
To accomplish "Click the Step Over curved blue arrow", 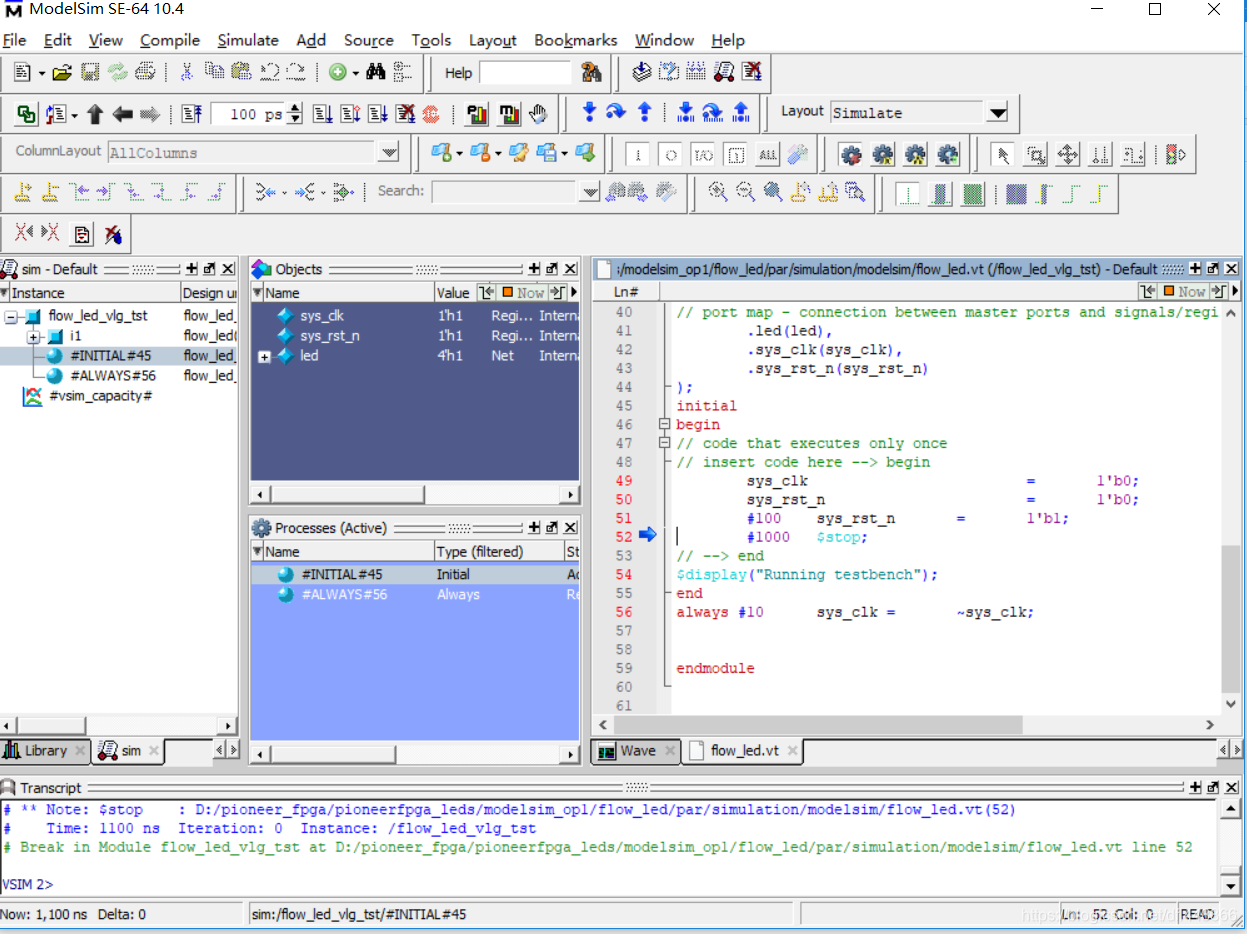I will coord(616,112).
